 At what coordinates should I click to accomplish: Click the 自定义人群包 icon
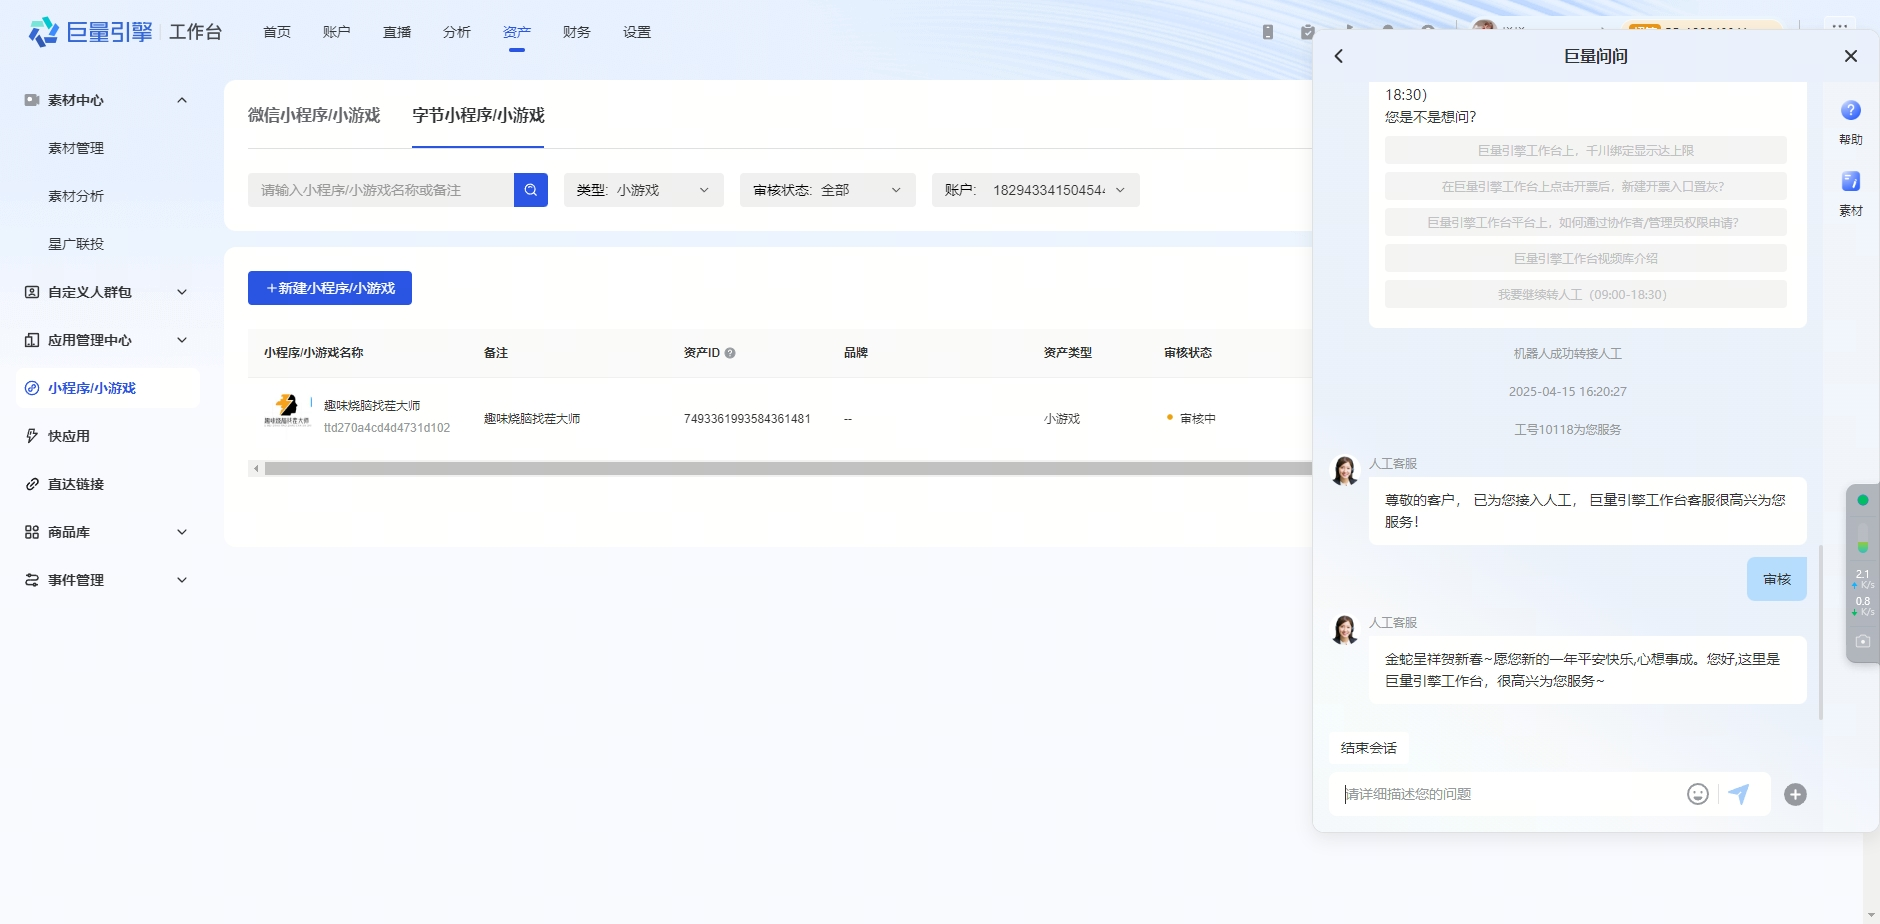click(32, 292)
